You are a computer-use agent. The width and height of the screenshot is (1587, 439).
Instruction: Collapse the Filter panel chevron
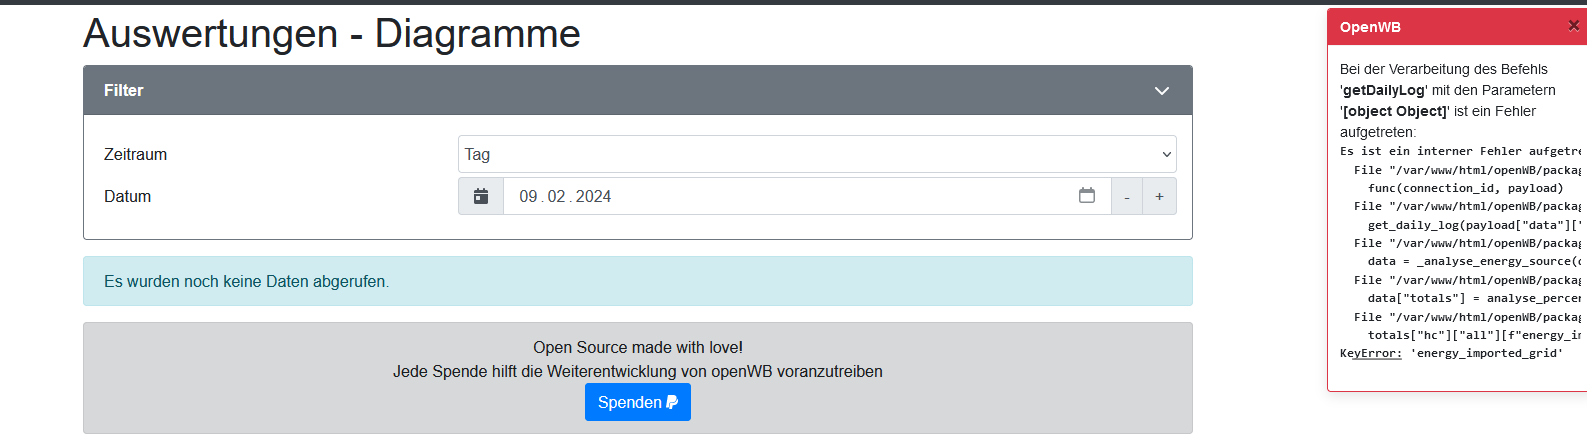pyautogui.click(x=1161, y=91)
